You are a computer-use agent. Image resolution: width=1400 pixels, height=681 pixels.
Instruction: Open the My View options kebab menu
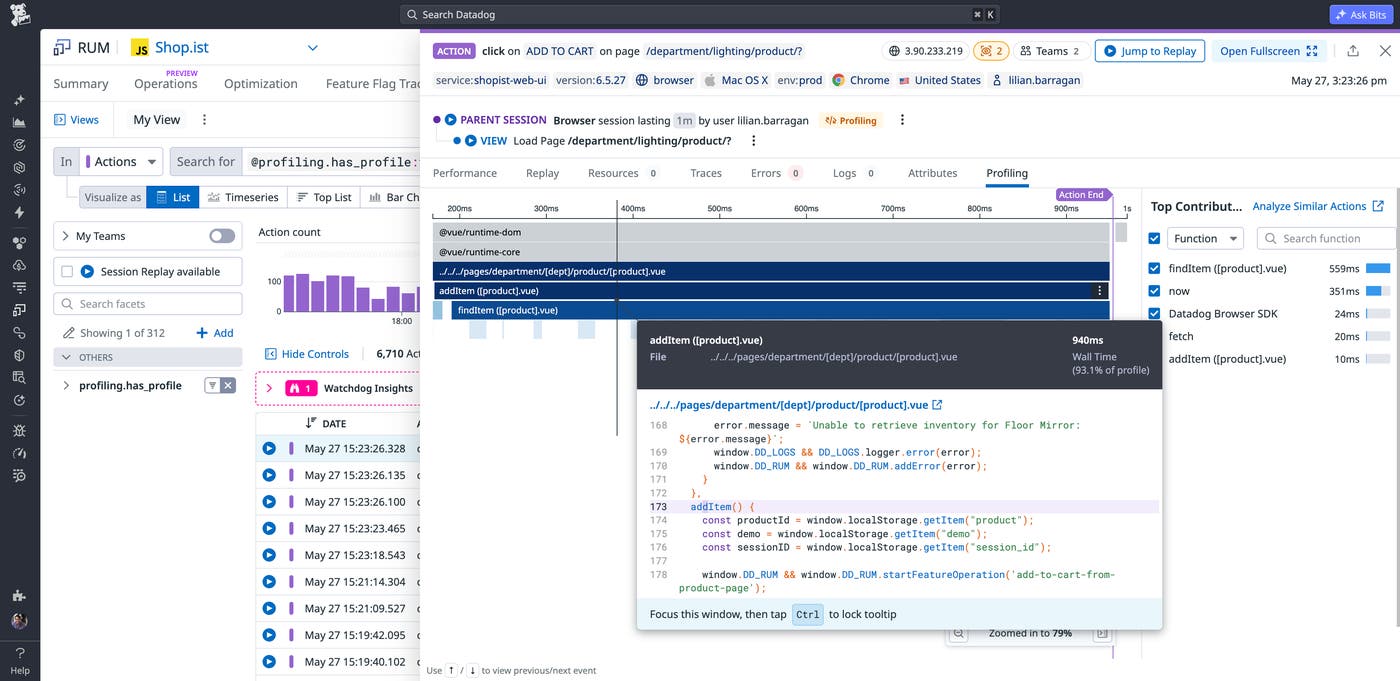click(x=205, y=120)
